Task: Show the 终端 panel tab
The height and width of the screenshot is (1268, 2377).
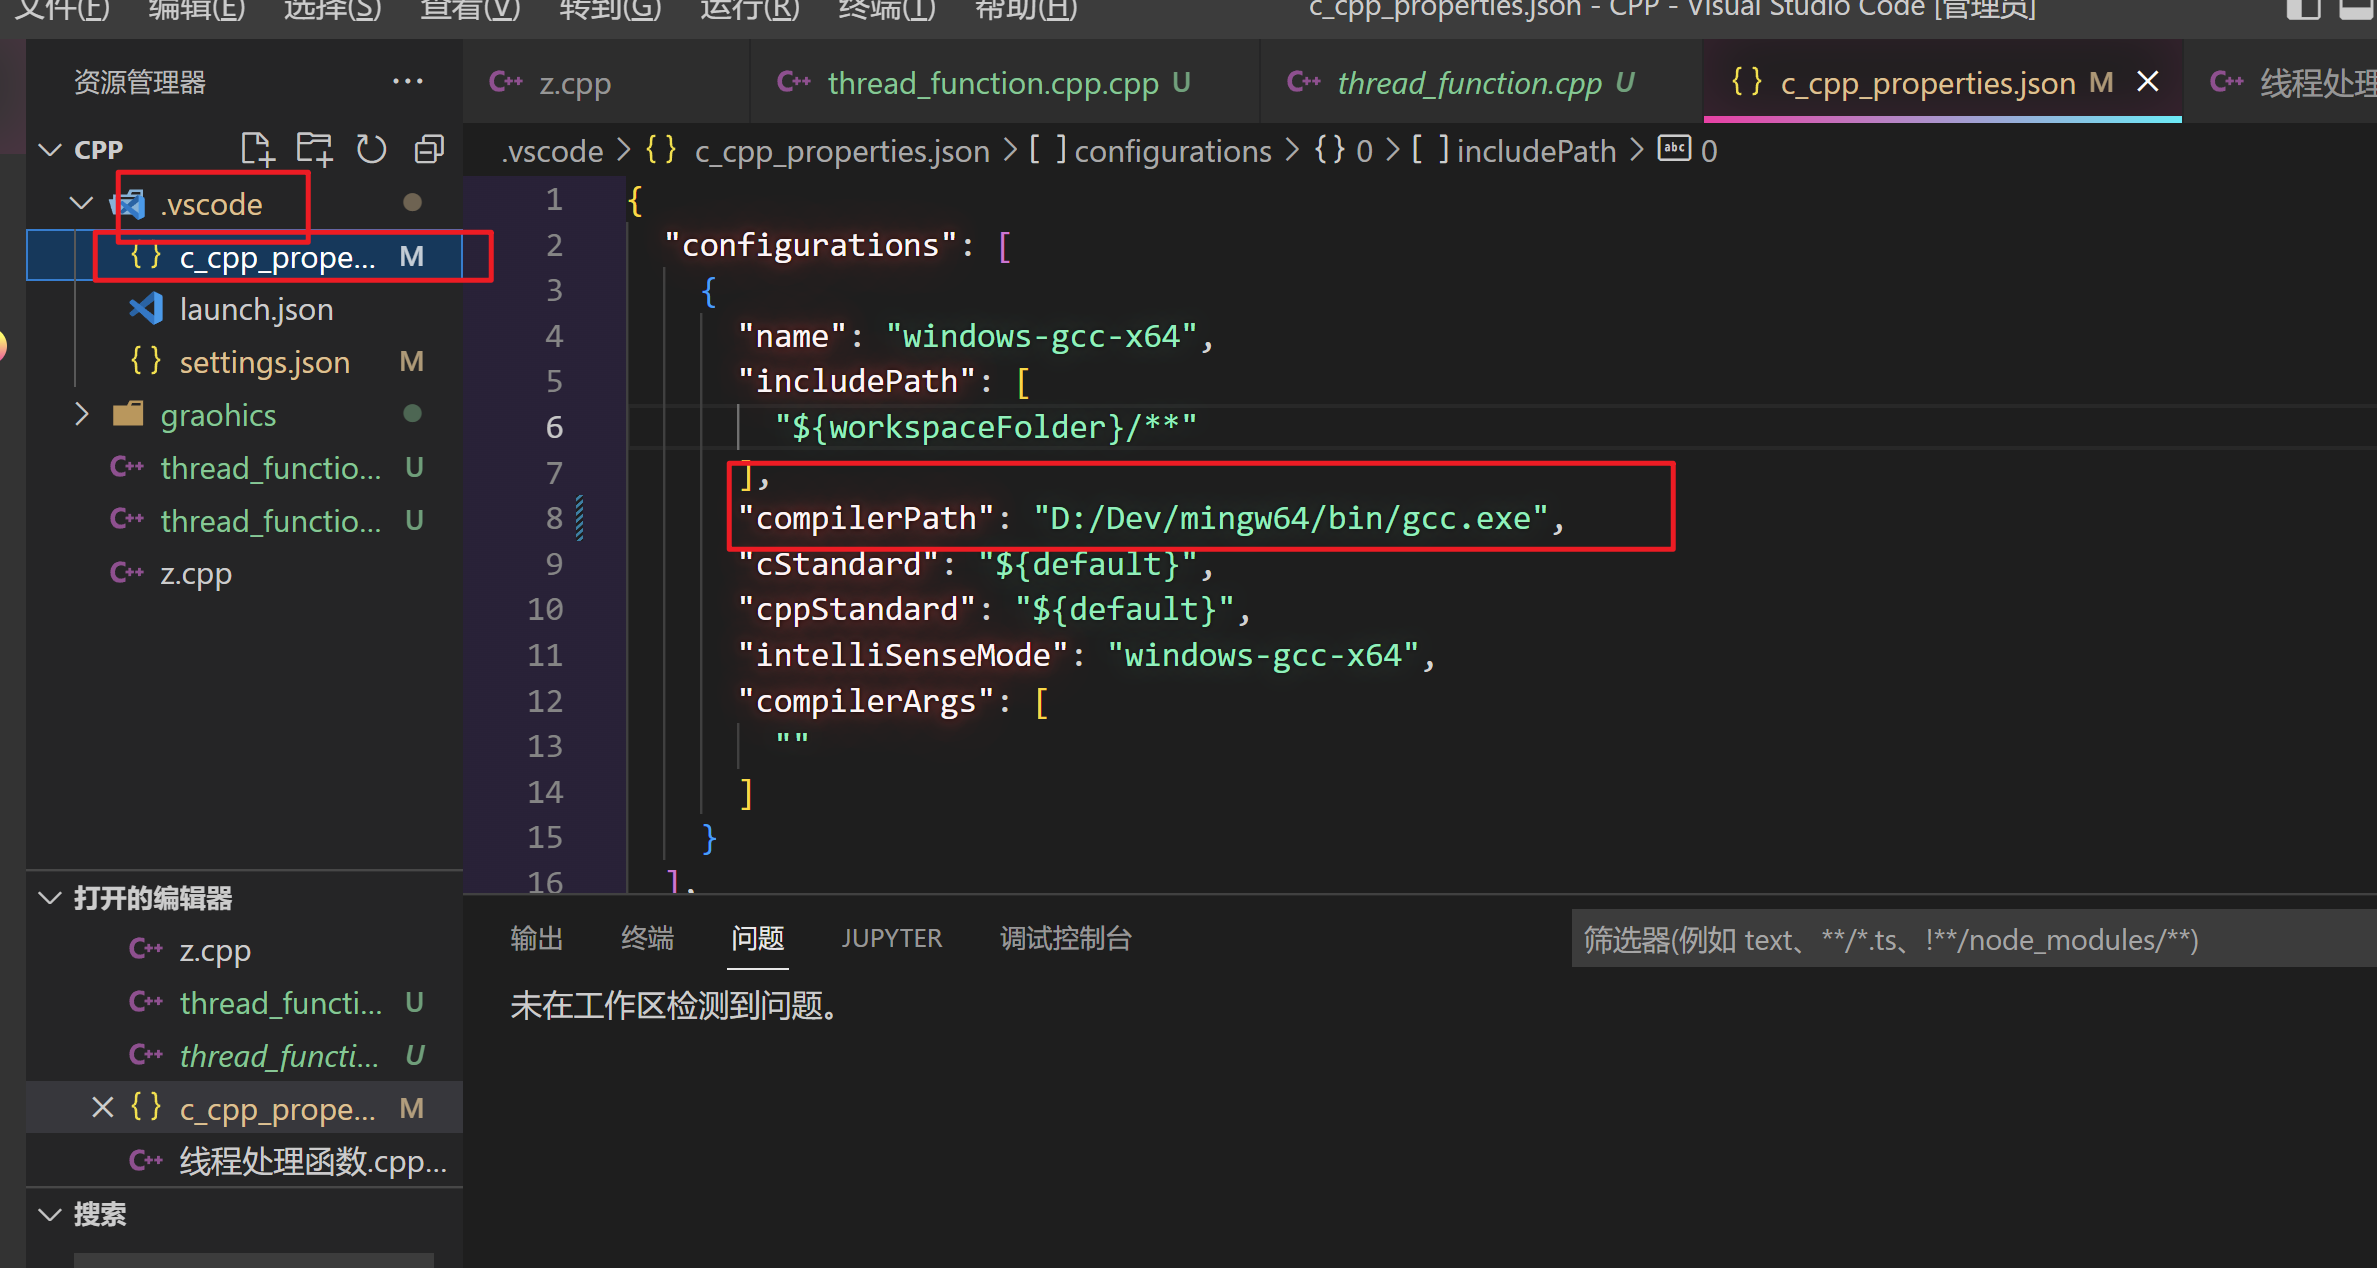Action: (x=647, y=938)
